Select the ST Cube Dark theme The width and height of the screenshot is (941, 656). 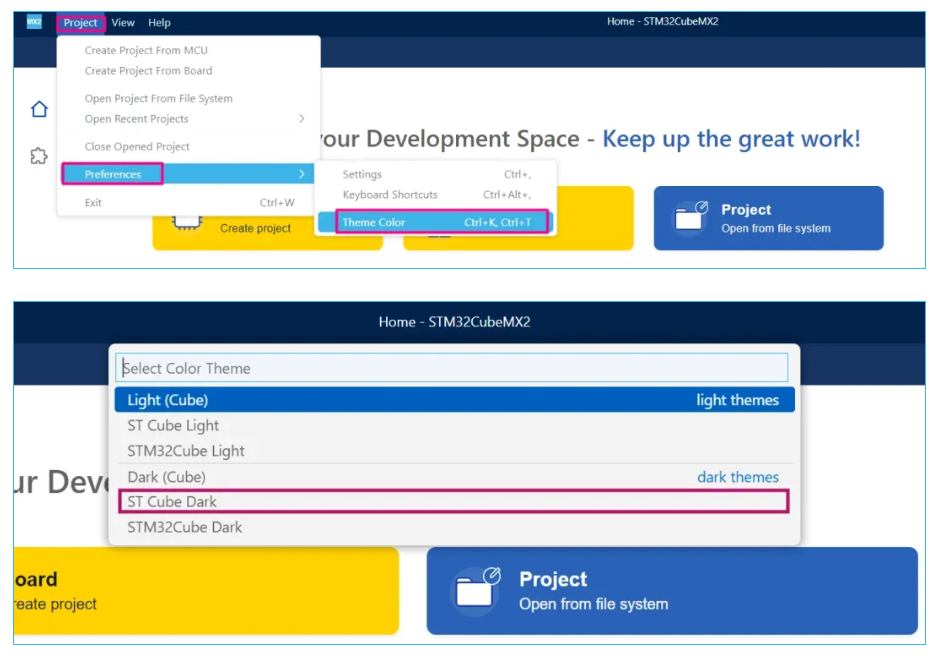click(x=454, y=502)
